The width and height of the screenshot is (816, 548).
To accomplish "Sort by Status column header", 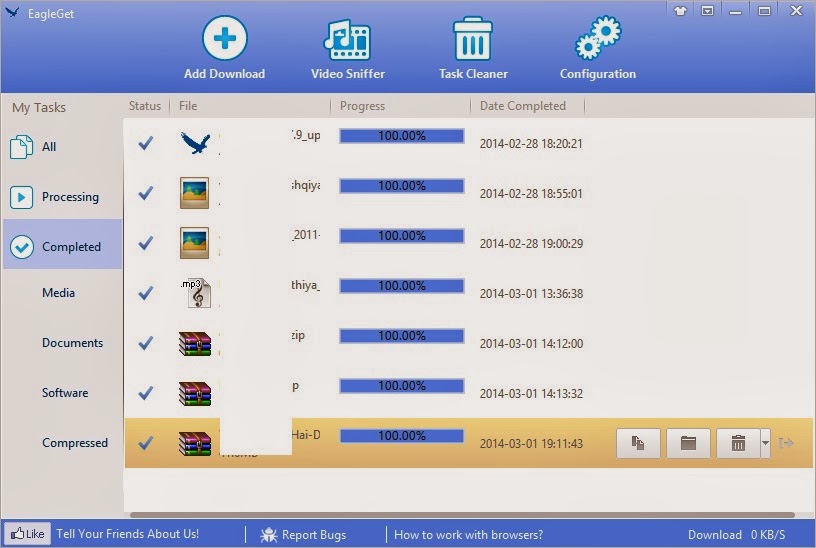I will click(x=145, y=106).
